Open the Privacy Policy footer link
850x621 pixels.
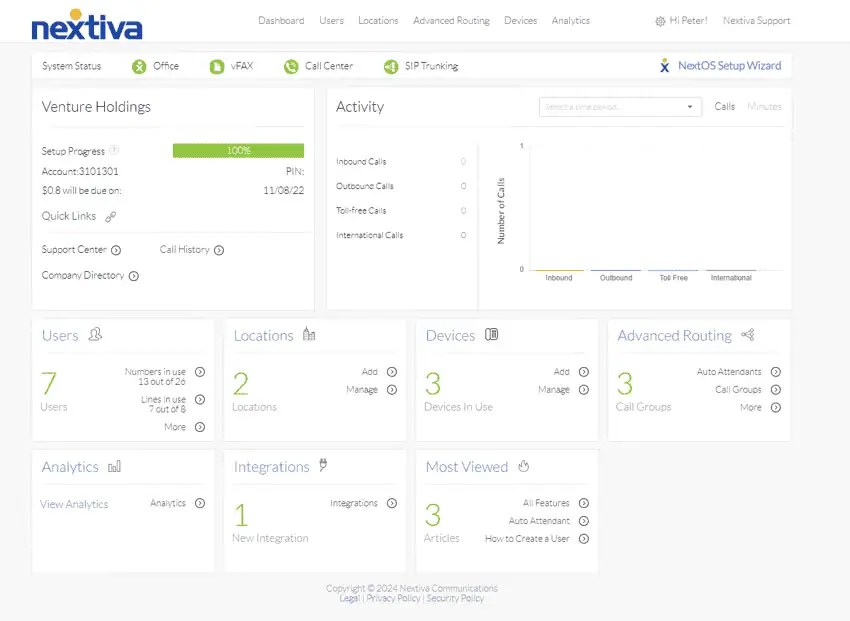click(x=394, y=598)
